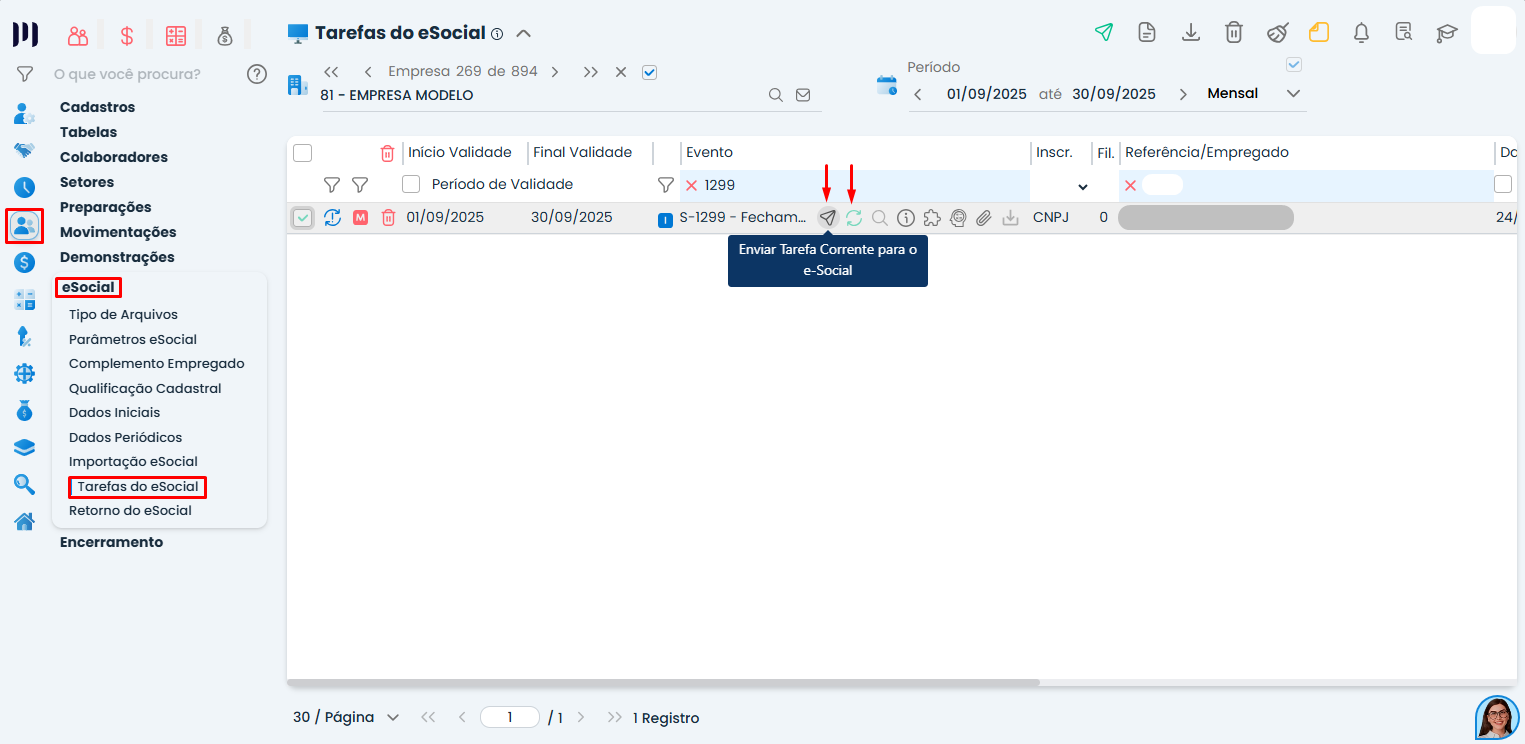Go to the next company

click(x=555, y=72)
